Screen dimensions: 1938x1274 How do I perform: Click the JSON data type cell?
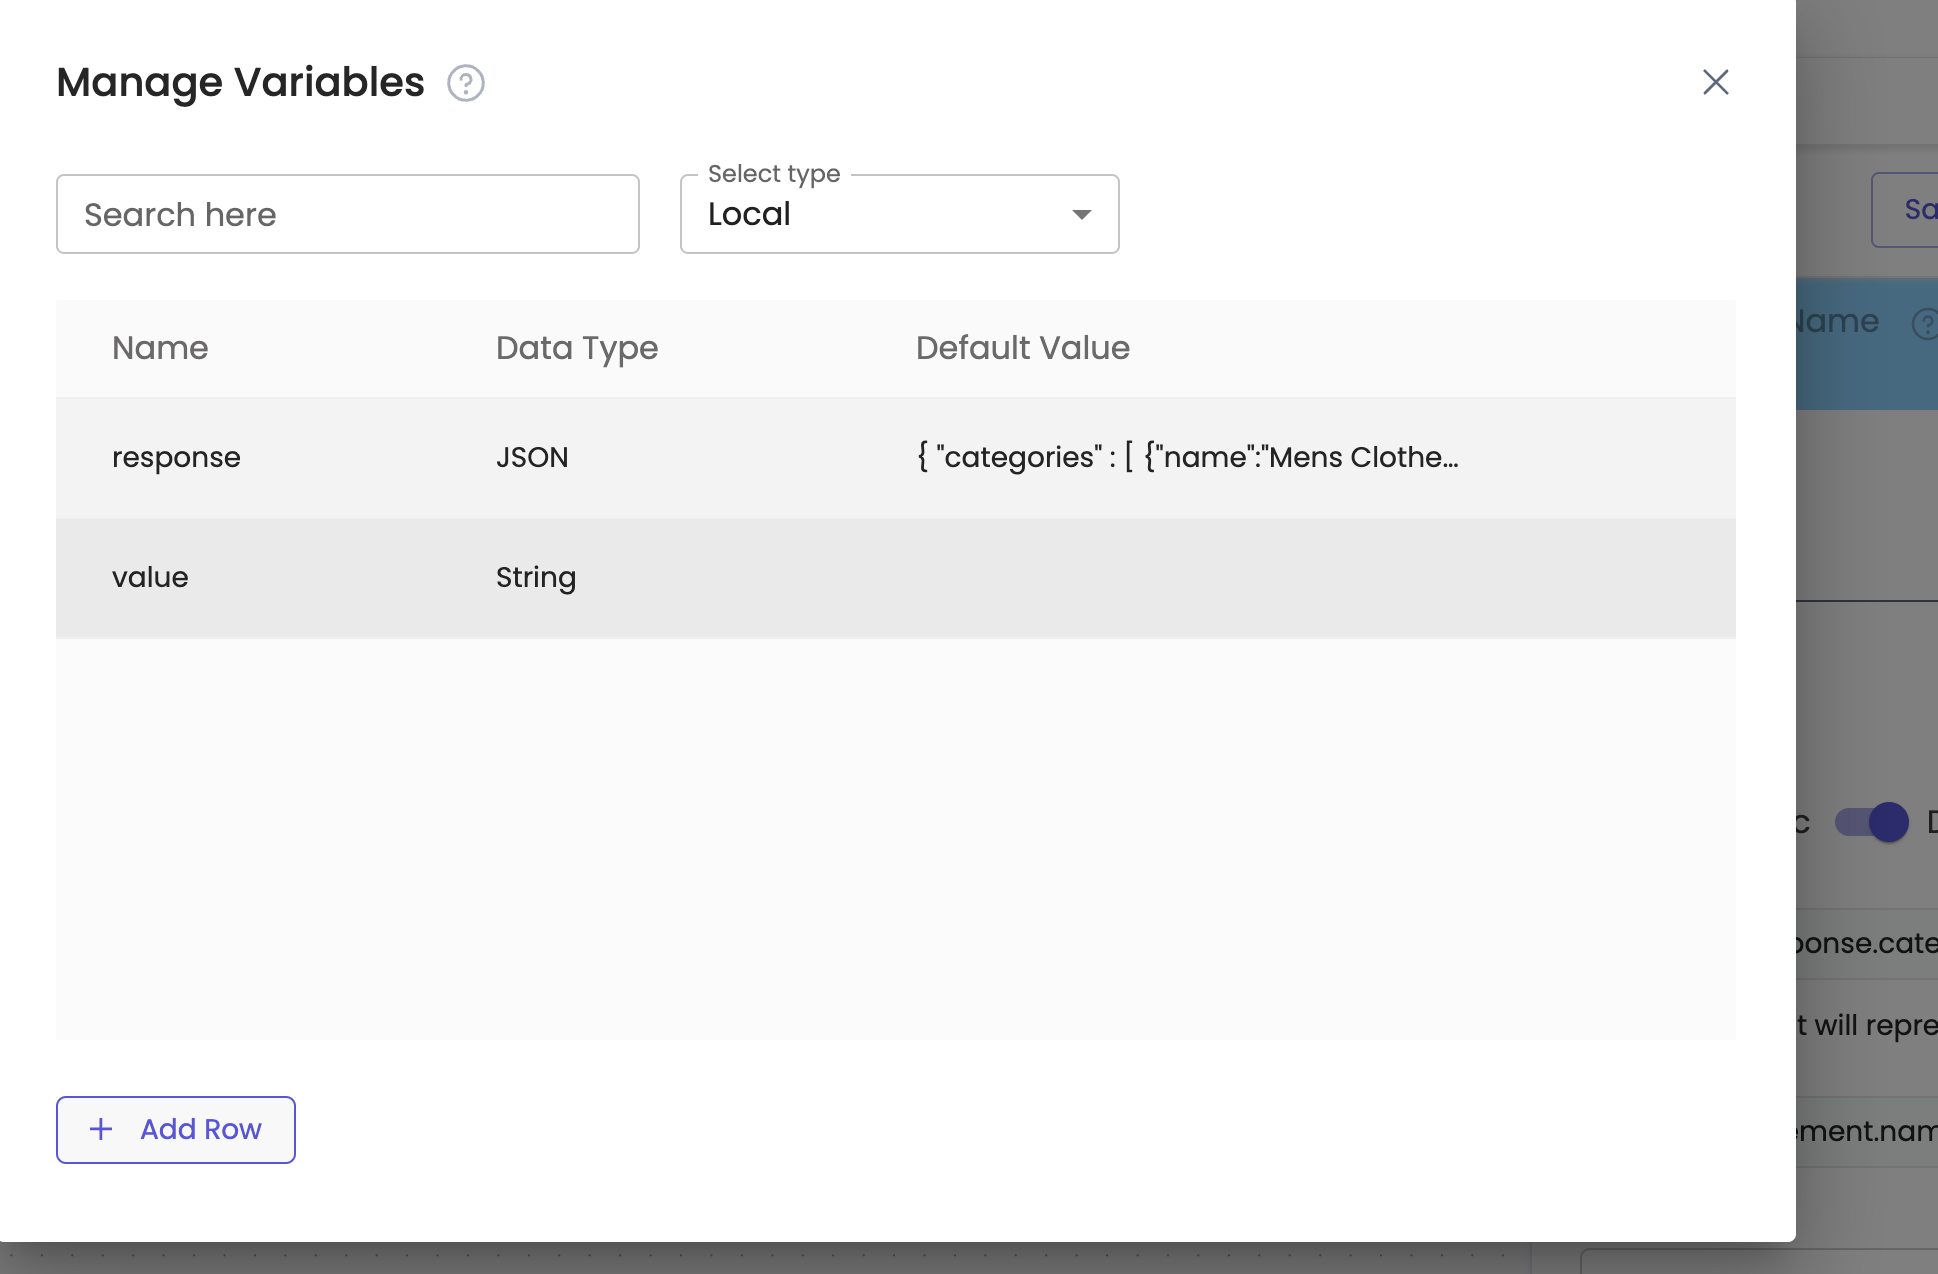532,457
